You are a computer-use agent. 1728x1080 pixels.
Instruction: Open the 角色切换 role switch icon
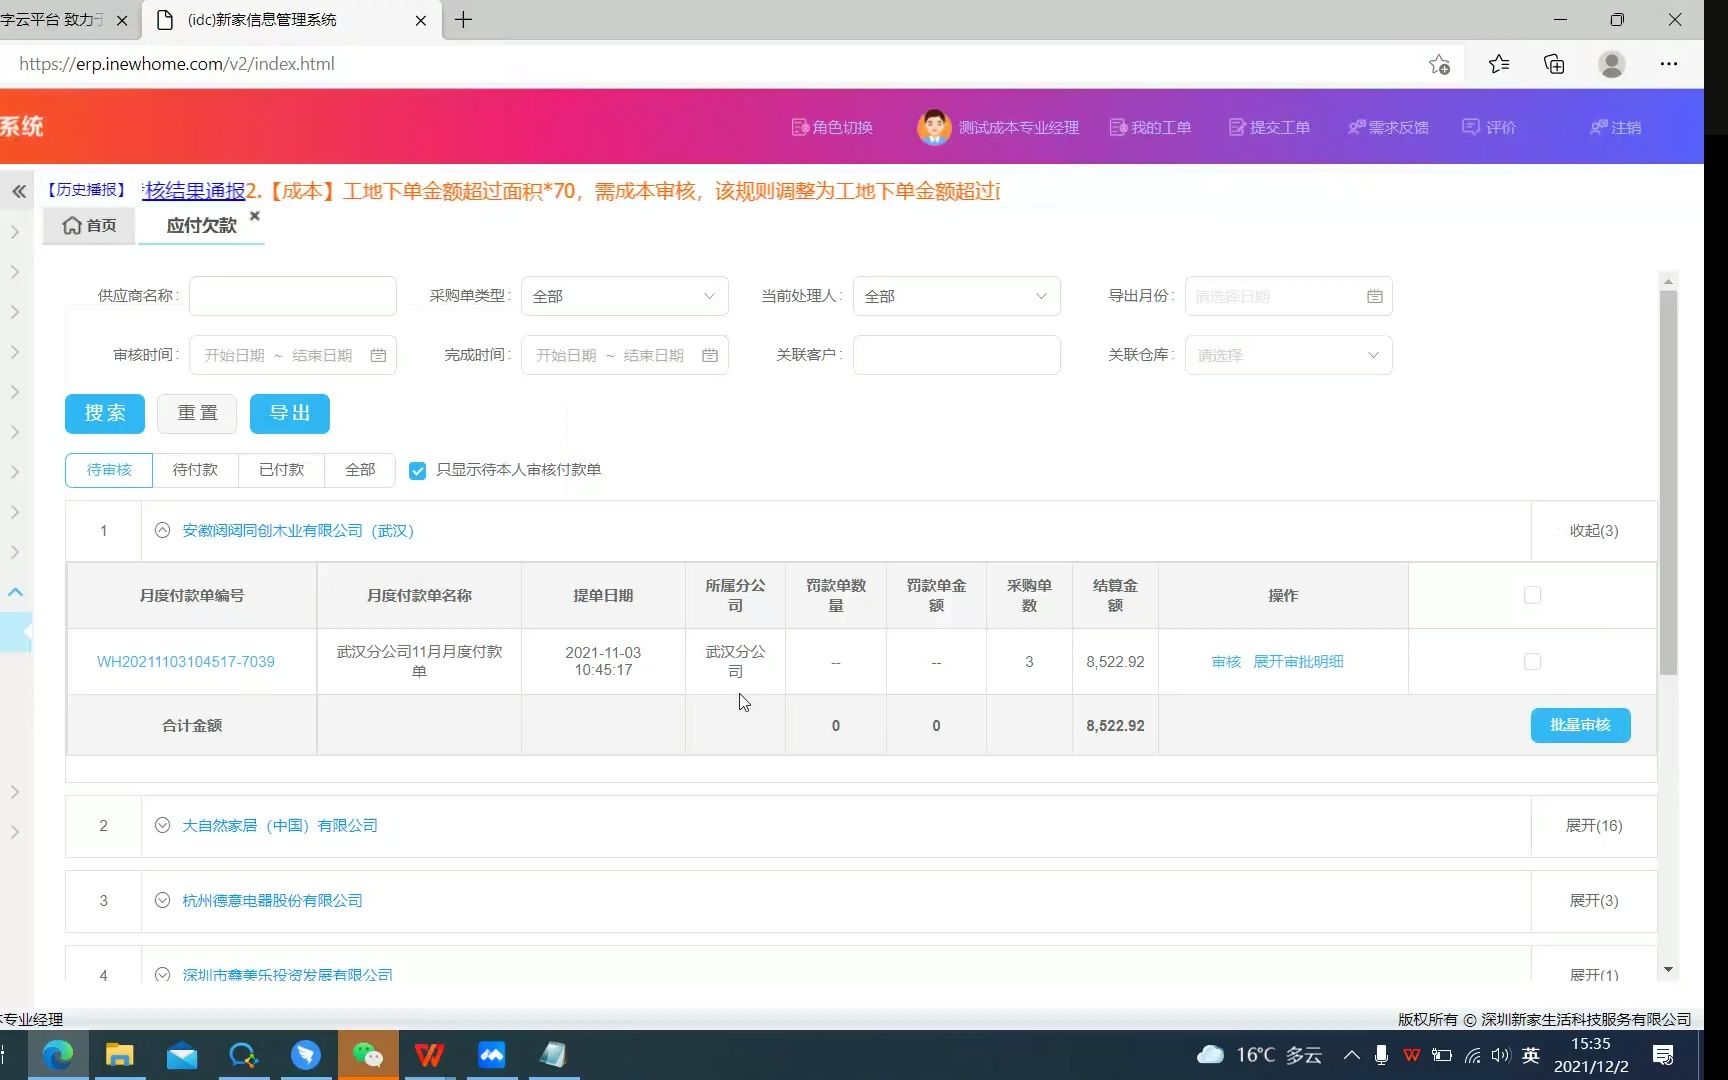(x=800, y=127)
